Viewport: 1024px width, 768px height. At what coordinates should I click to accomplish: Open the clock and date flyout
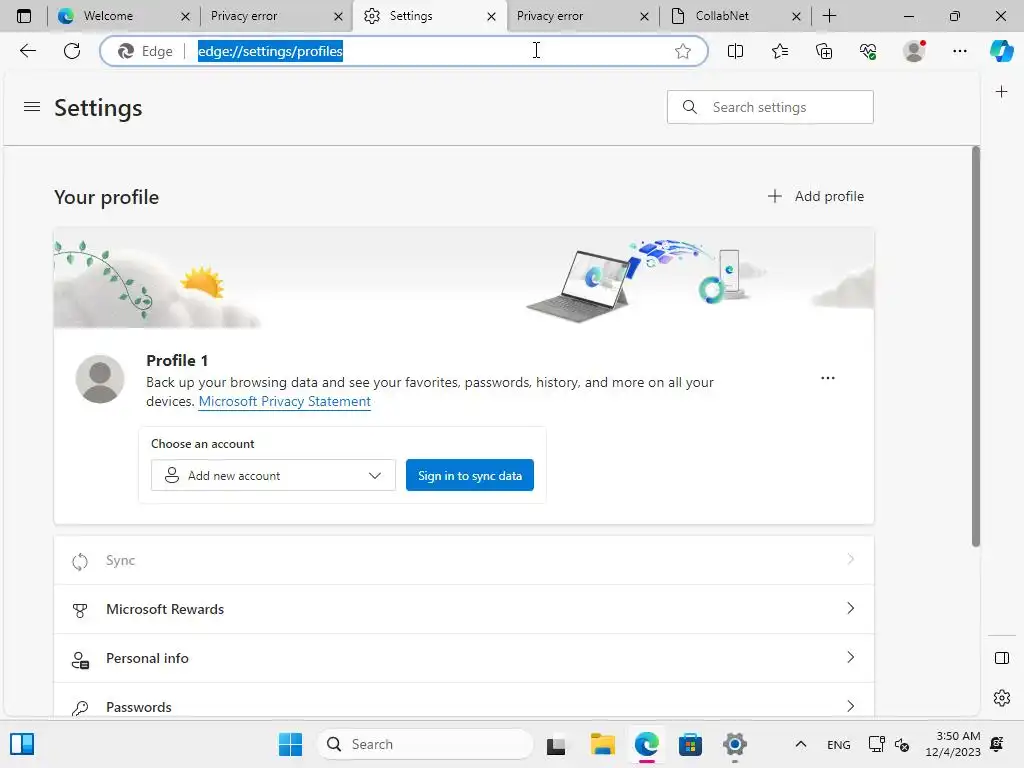[x=953, y=744]
